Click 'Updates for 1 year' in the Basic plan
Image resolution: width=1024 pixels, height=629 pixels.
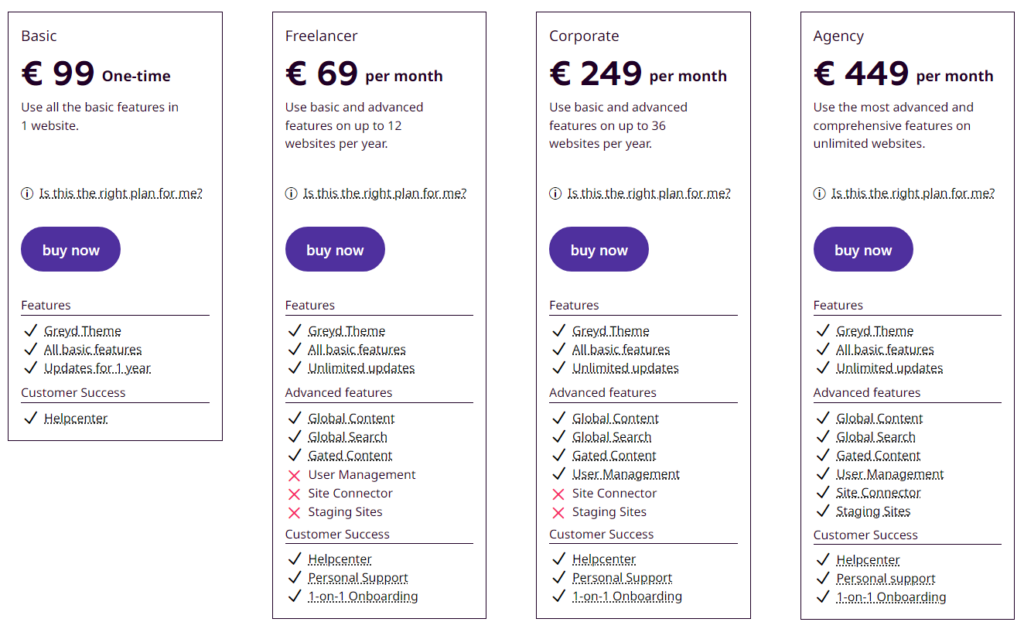tap(97, 367)
